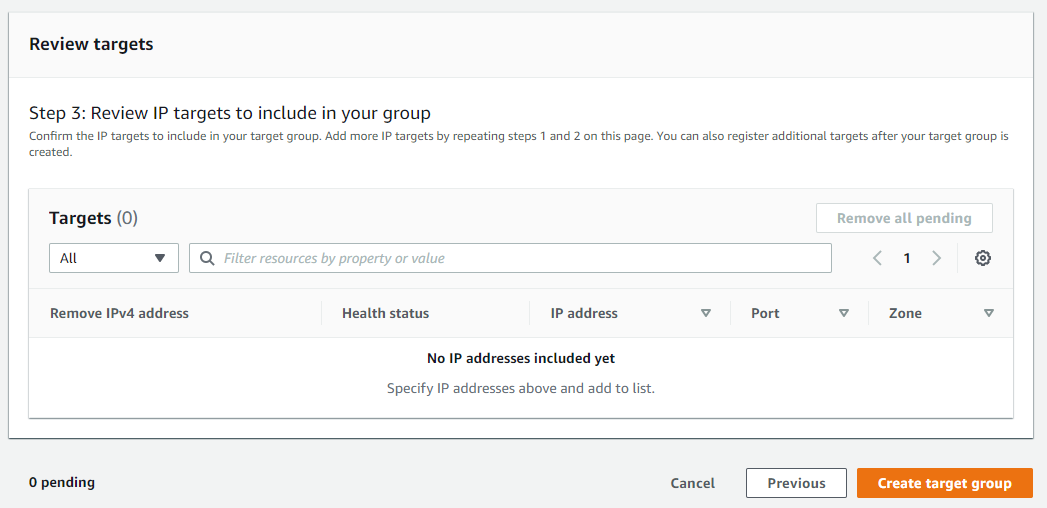Image resolution: width=1047 pixels, height=508 pixels.
Task: Select page number 1 in pagination
Action: coord(907,258)
